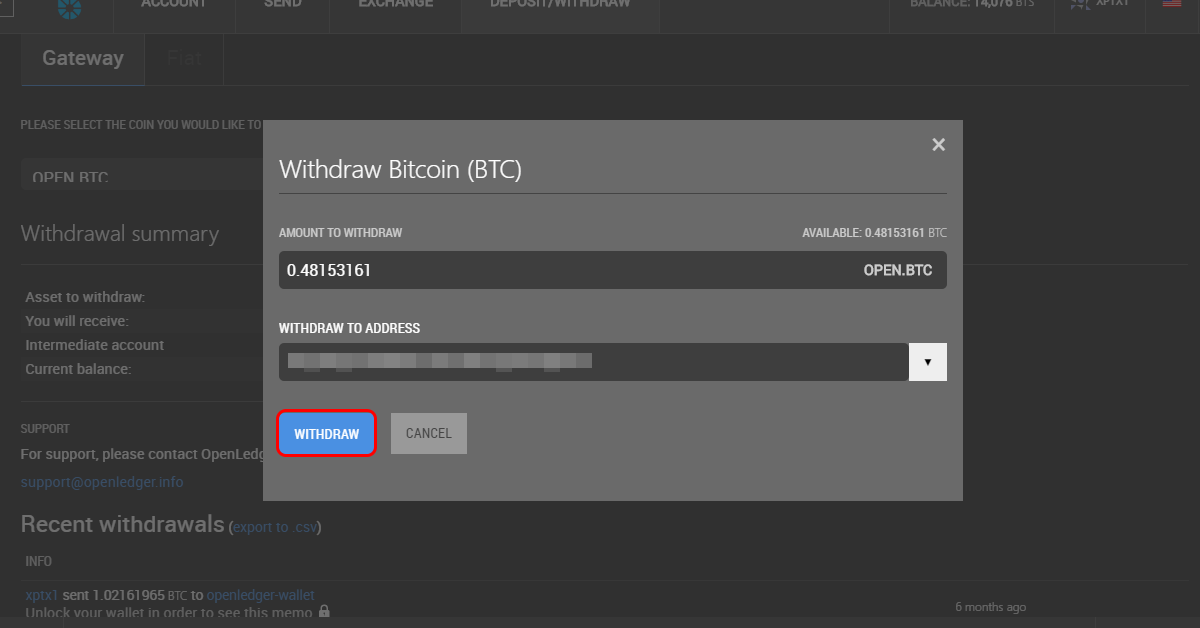Select the 'Recent withdrawals' heading
The width and height of the screenshot is (1200, 628).
pyautogui.click(x=123, y=524)
